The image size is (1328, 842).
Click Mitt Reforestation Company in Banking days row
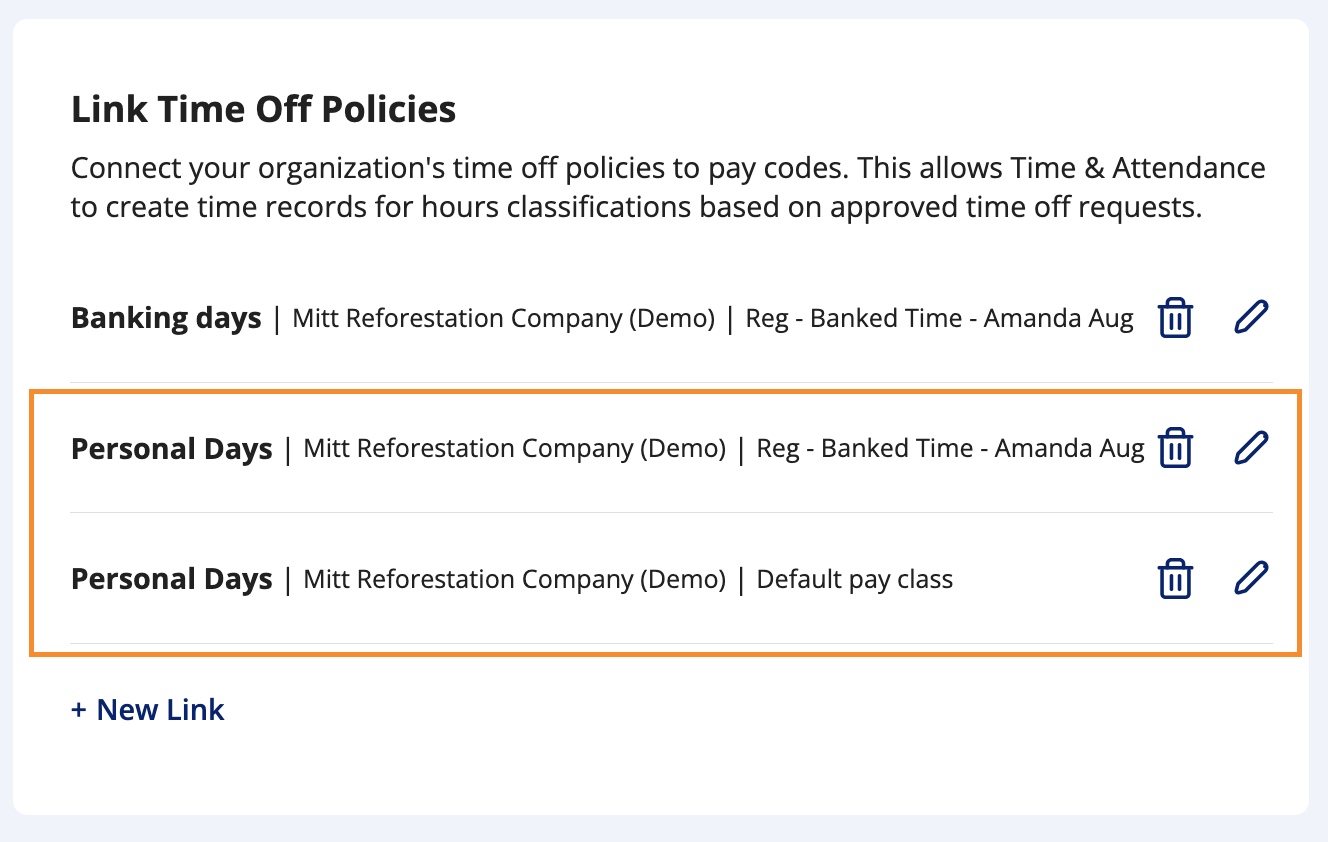(x=504, y=319)
